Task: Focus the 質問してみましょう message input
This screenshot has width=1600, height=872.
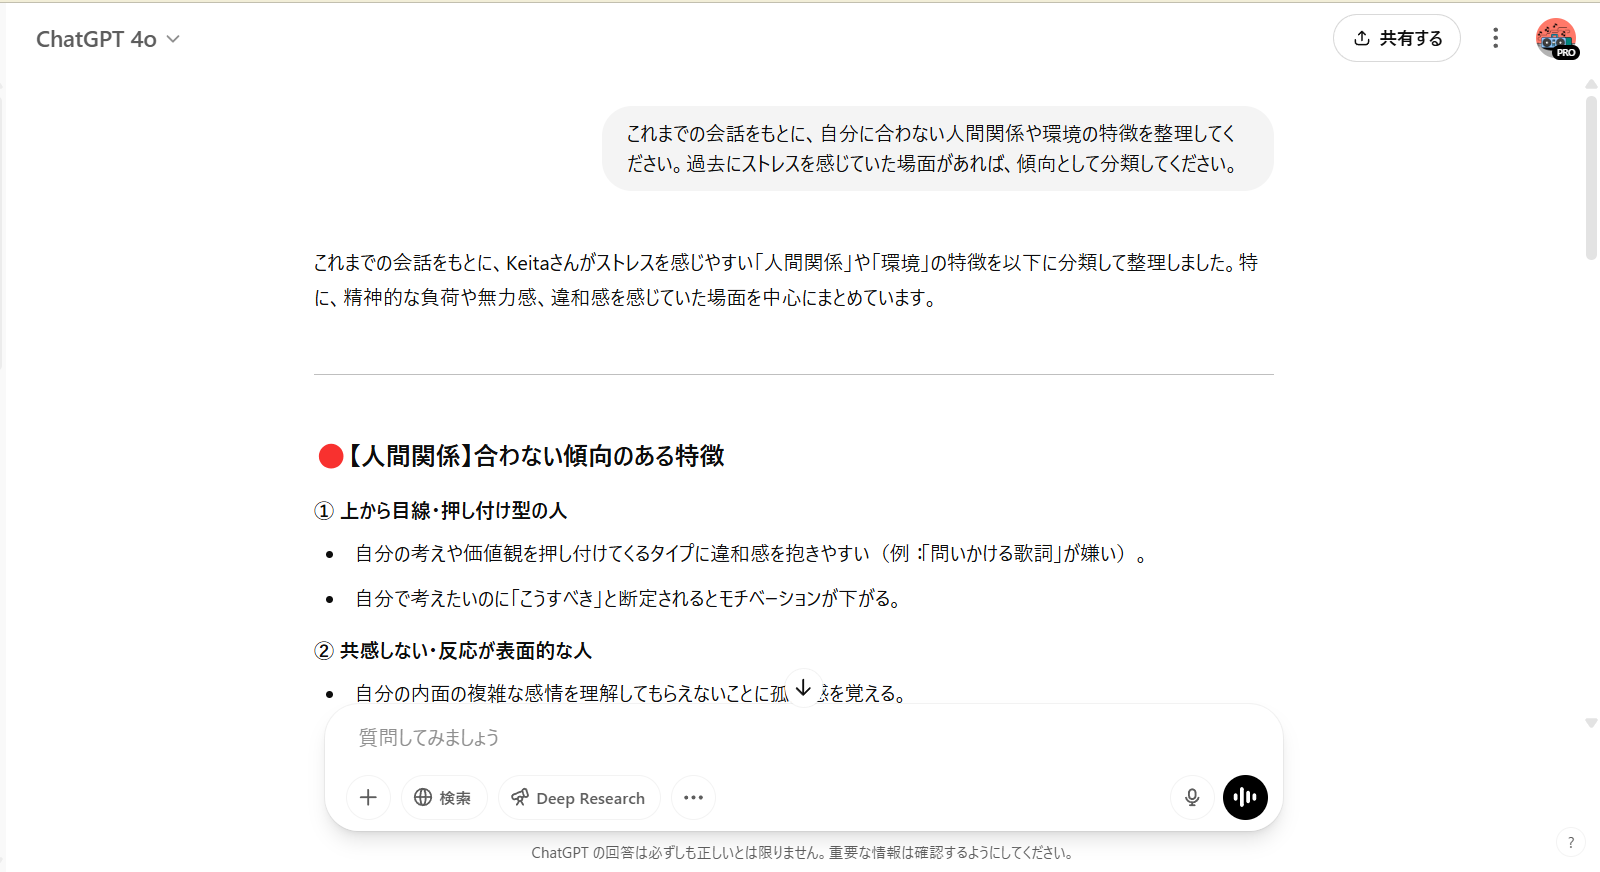Action: [803, 738]
